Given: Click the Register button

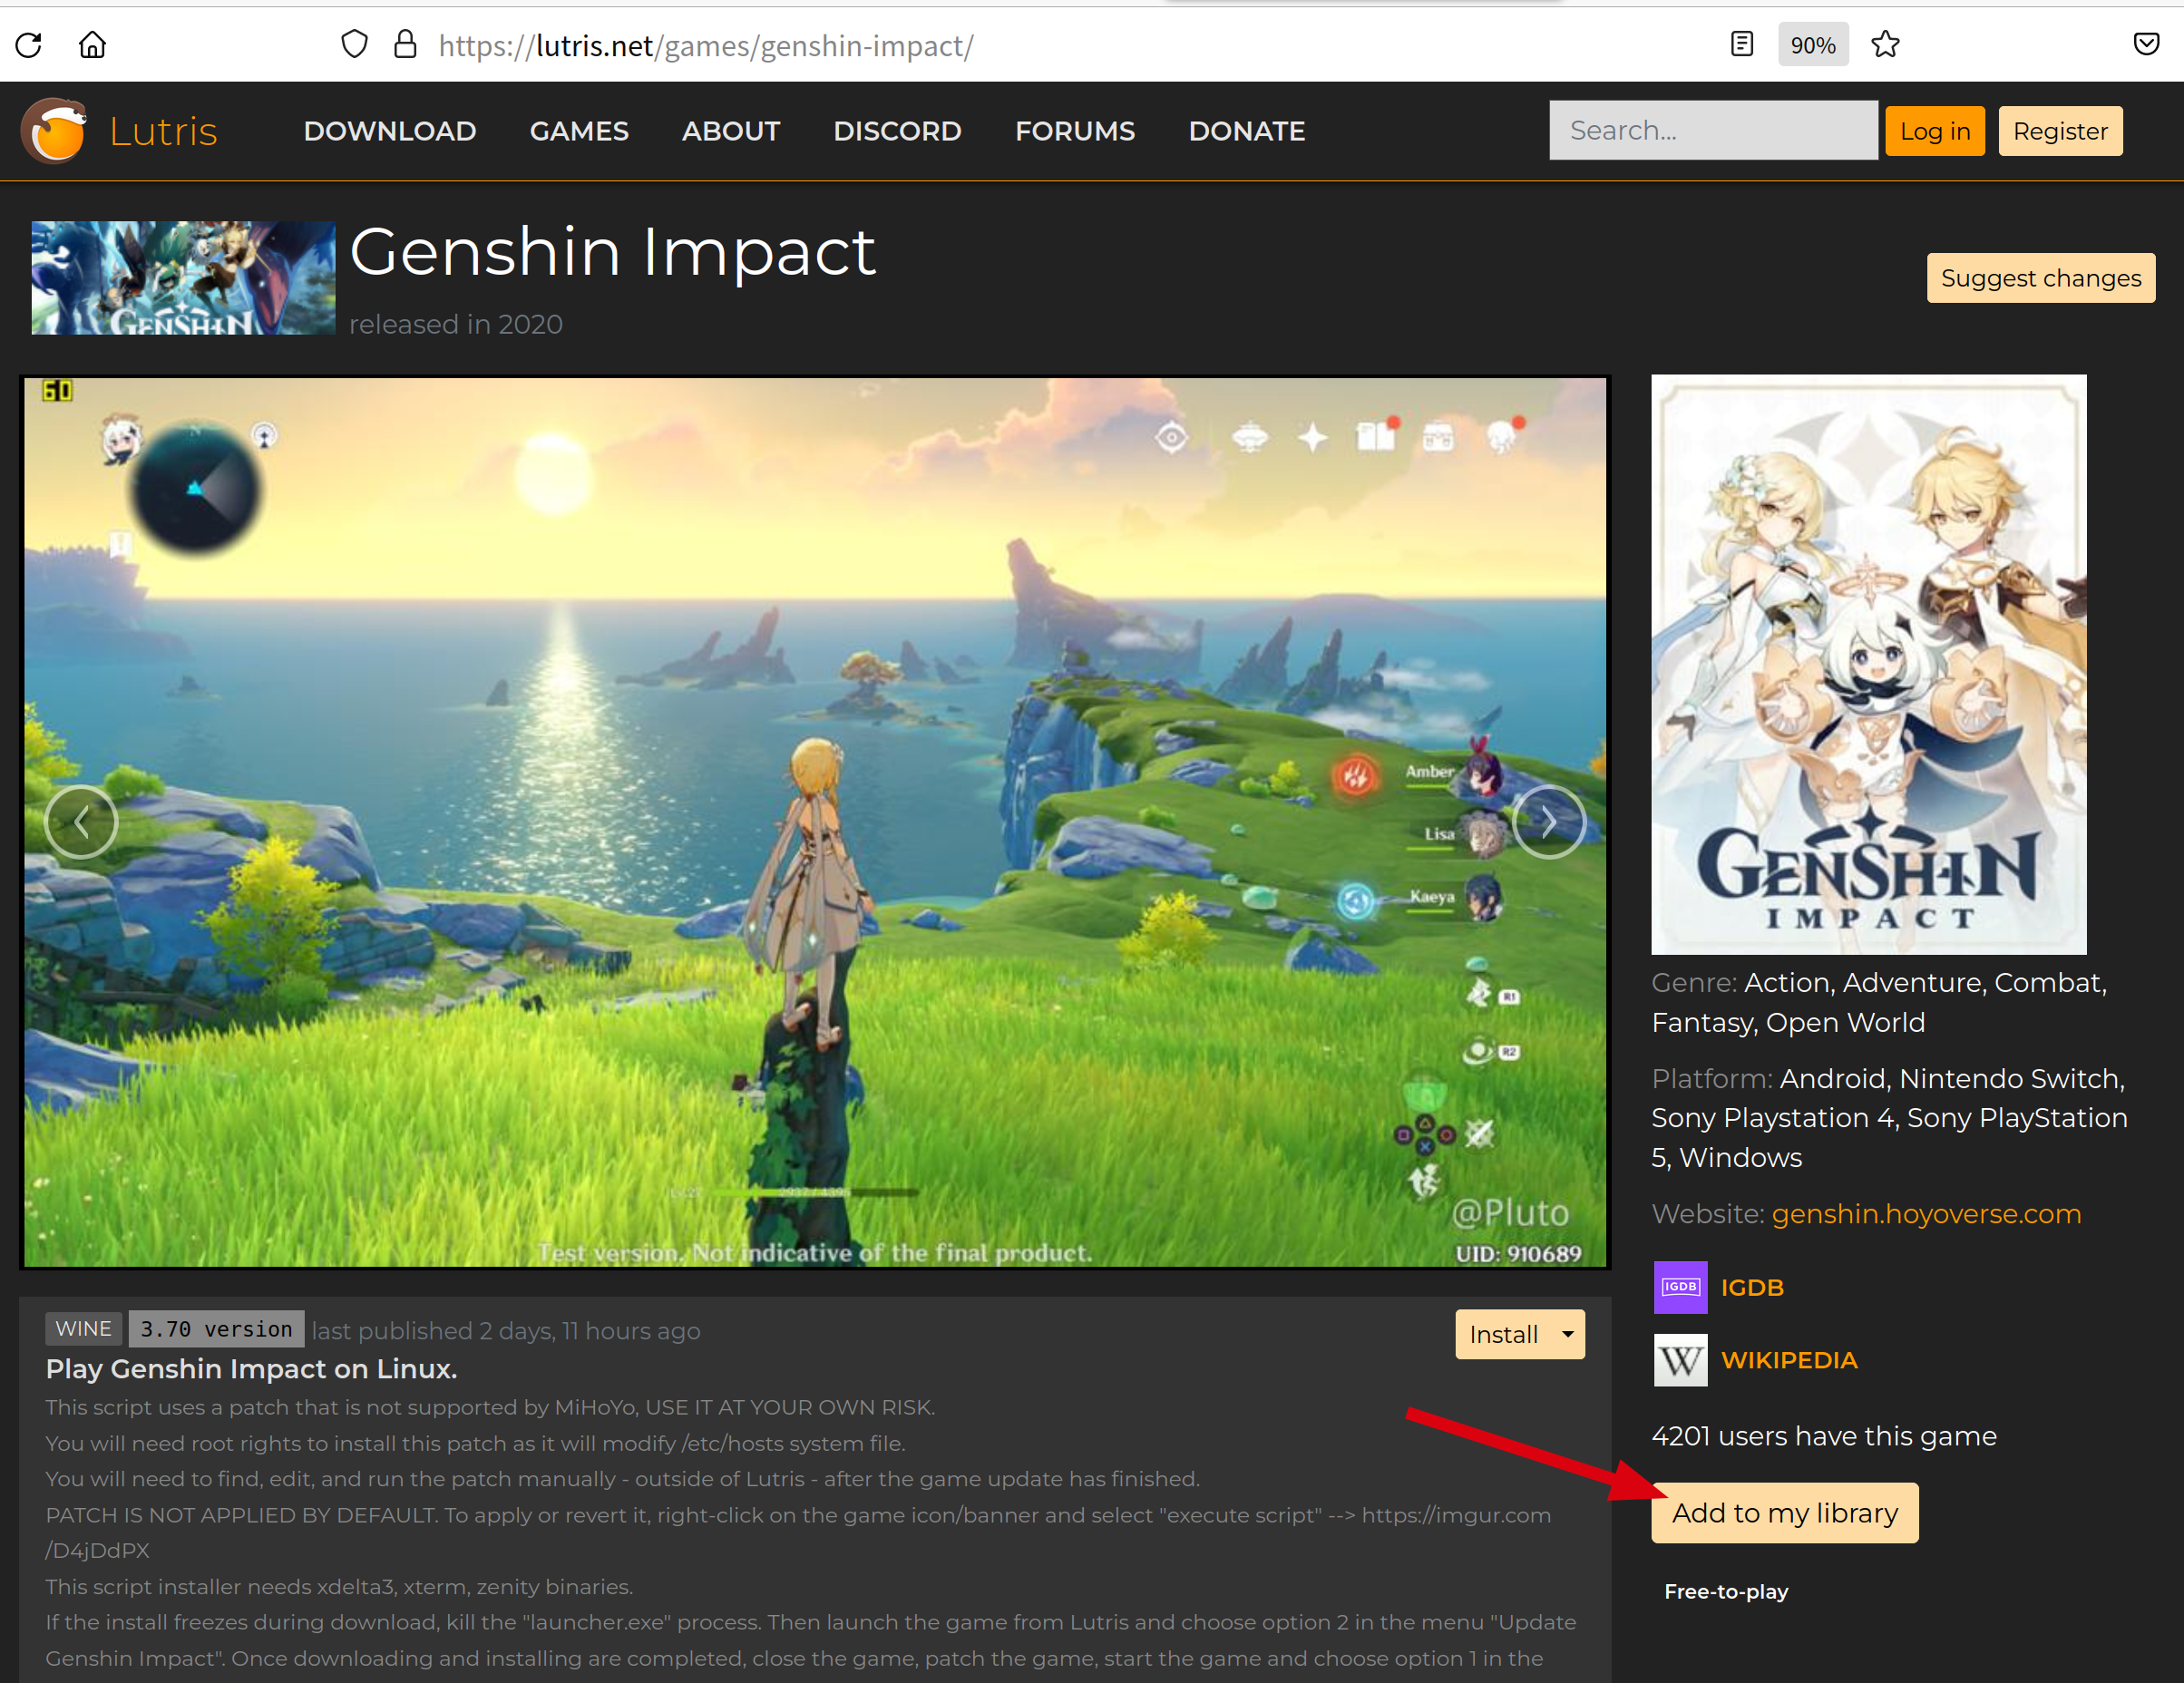Looking at the screenshot, I should tap(2060, 131).
